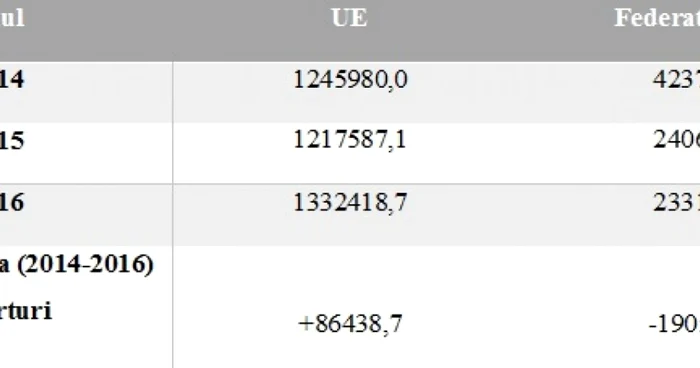Select the UE value 1245980,0
The width and height of the screenshot is (700, 368).
click(x=350, y=80)
